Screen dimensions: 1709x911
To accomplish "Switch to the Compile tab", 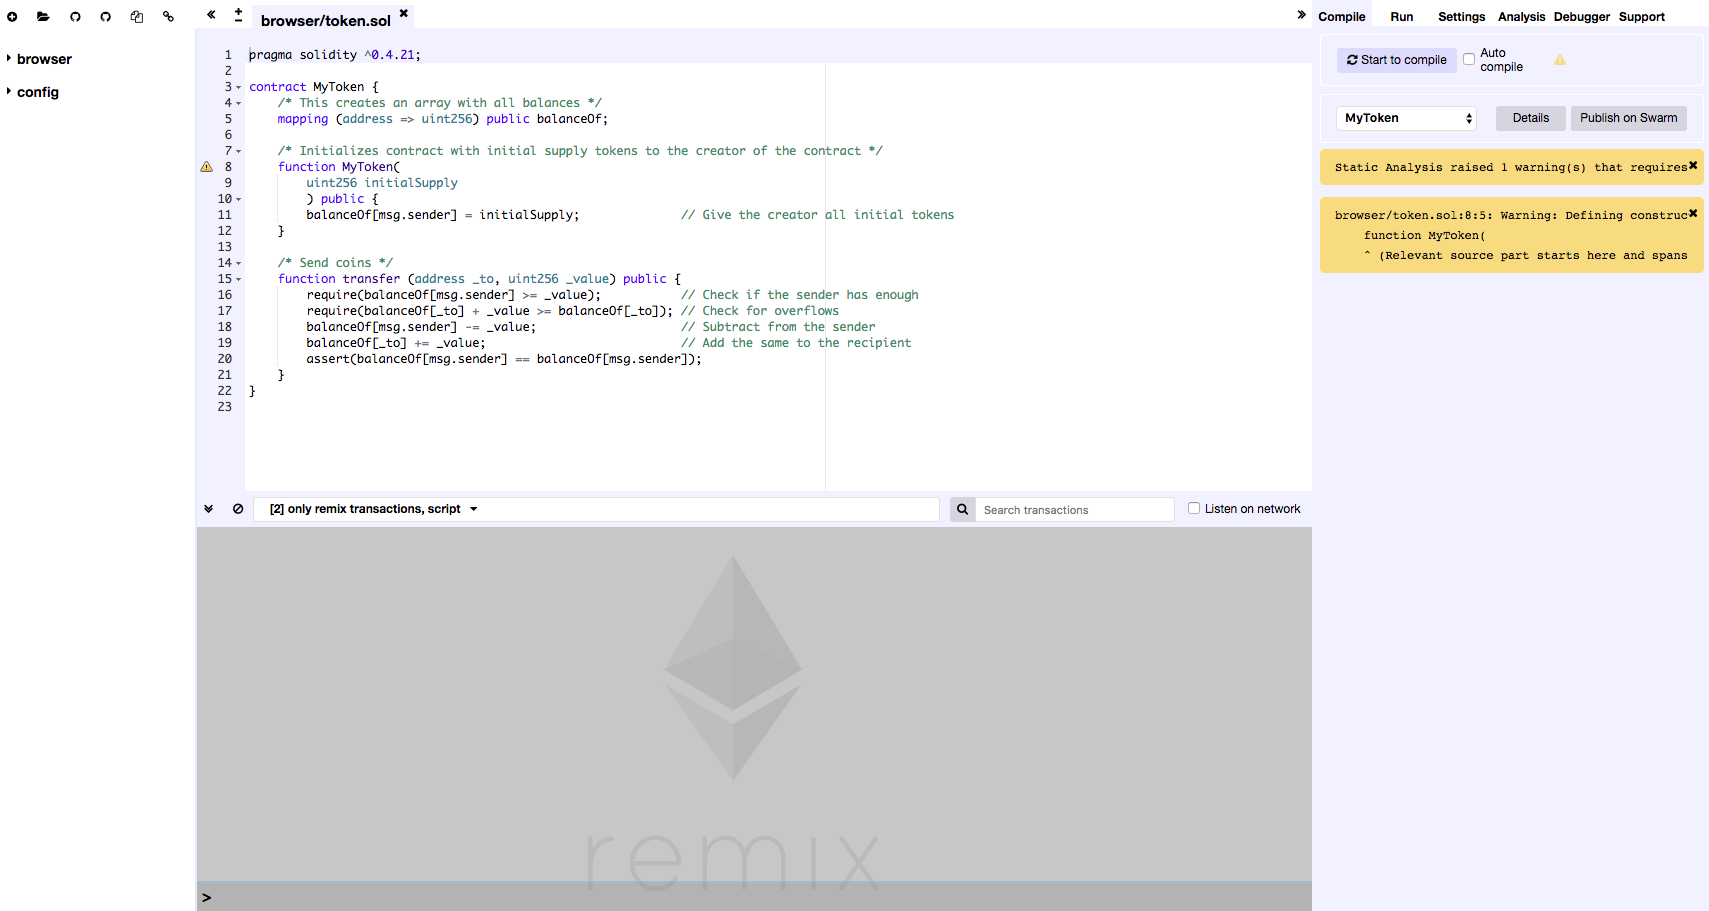I will [x=1342, y=17].
